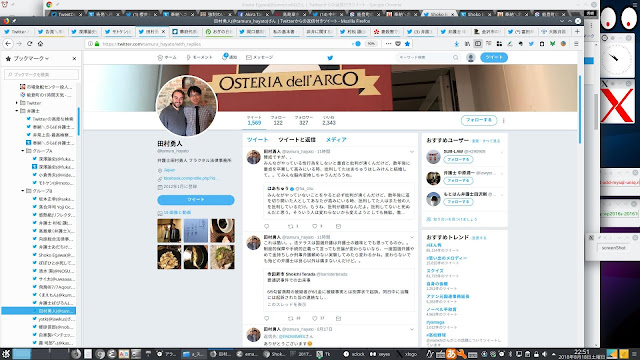Click Japanese input あ tray icon
Viewport: 640px width, 360px height.
pos(451,354)
